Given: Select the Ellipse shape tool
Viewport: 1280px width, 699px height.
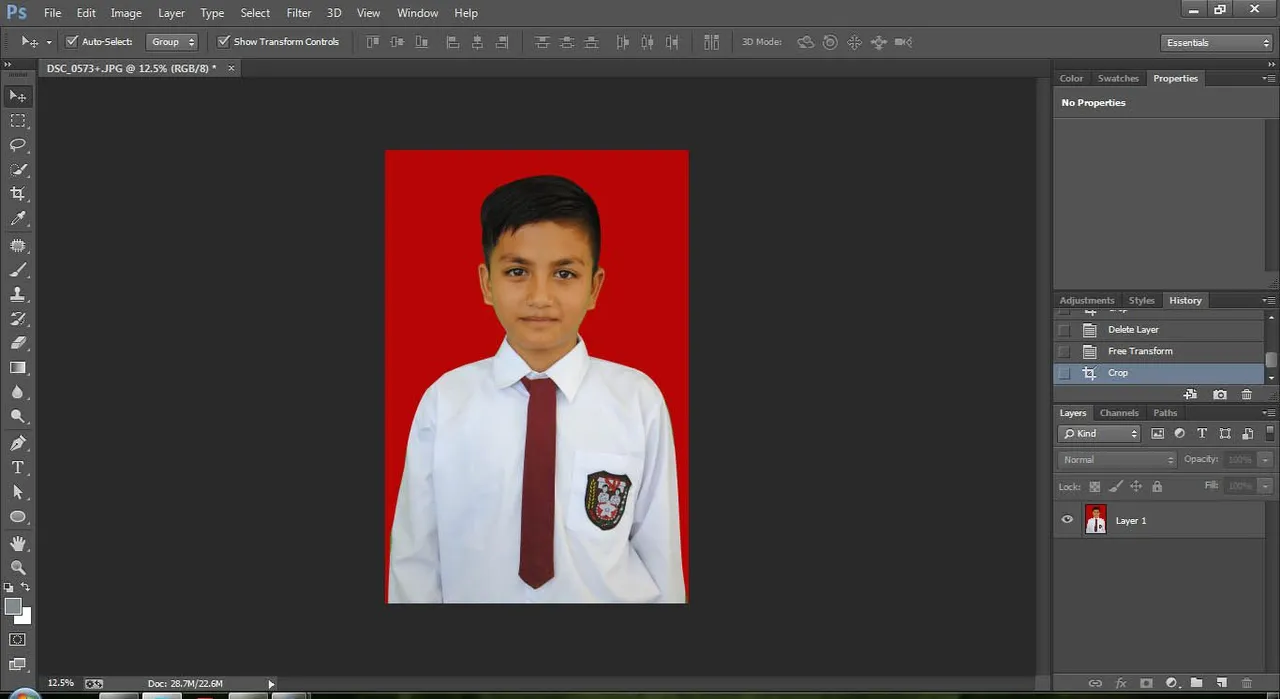Looking at the screenshot, I should pos(18,517).
